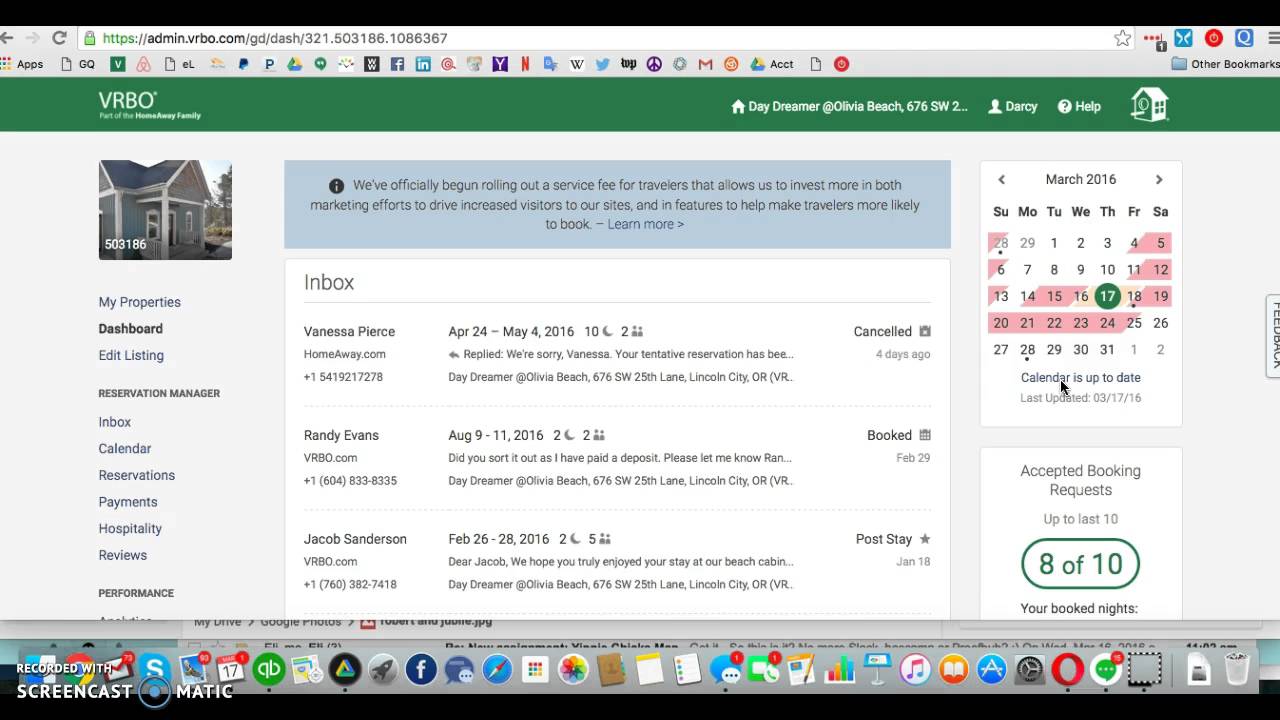Viewport: 1280px width, 720px height.
Task: Open the Netflix N bookmark
Action: click(525, 64)
